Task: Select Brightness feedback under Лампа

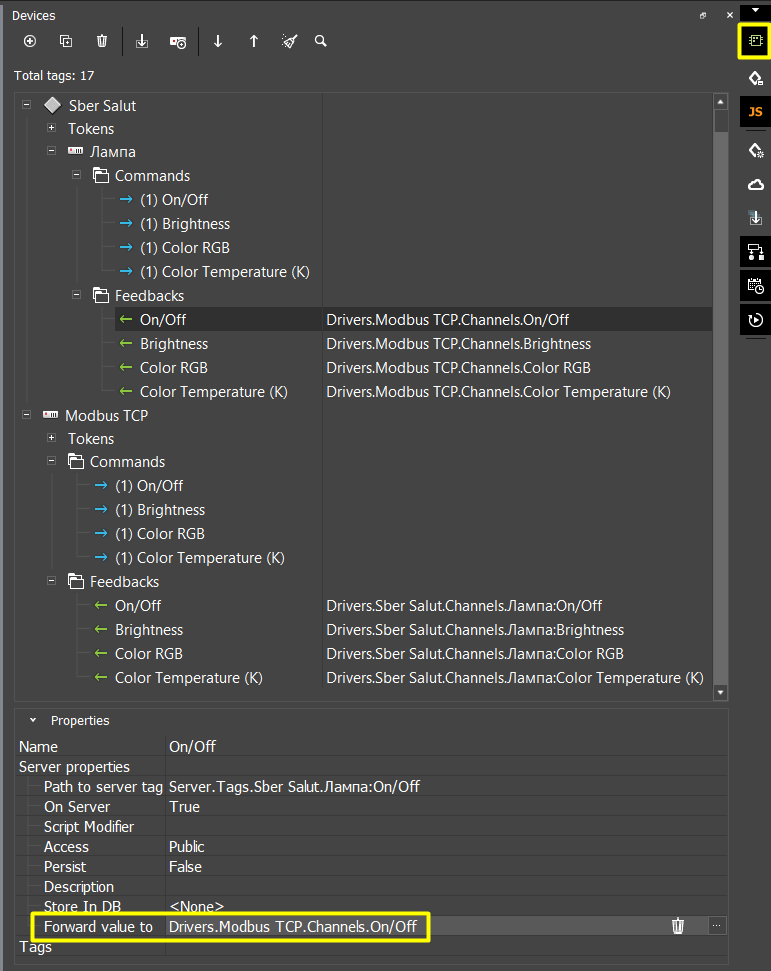Action: [x=174, y=344]
